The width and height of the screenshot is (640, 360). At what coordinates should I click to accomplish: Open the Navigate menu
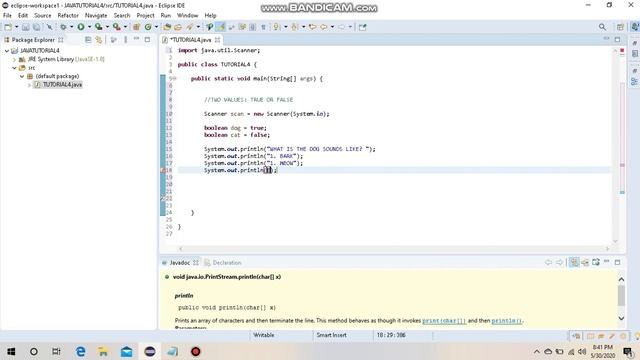click(96, 16)
